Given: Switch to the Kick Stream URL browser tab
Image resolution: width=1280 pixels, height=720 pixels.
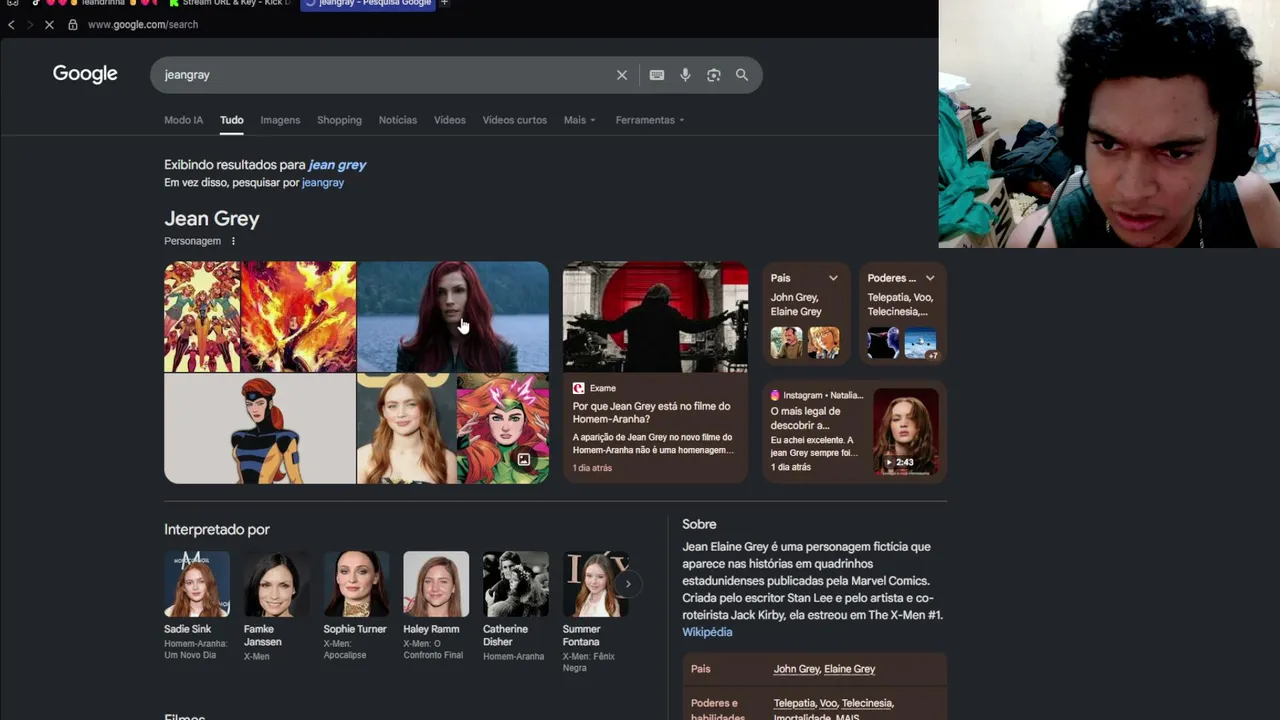Looking at the screenshot, I should click(230, 3).
